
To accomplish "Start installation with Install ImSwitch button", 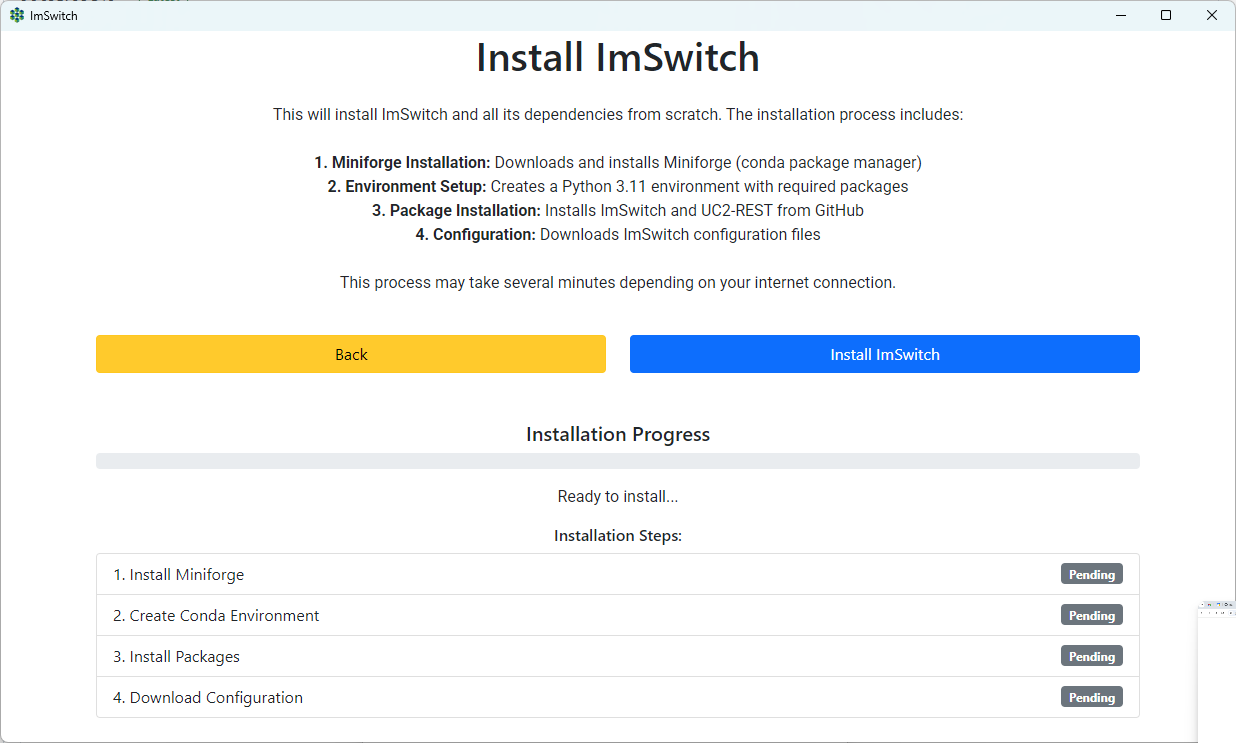I will [885, 354].
